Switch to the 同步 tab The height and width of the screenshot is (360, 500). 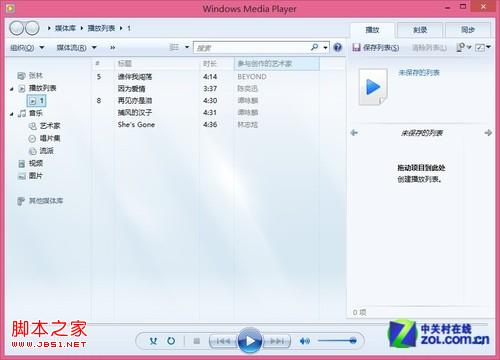click(468, 30)
